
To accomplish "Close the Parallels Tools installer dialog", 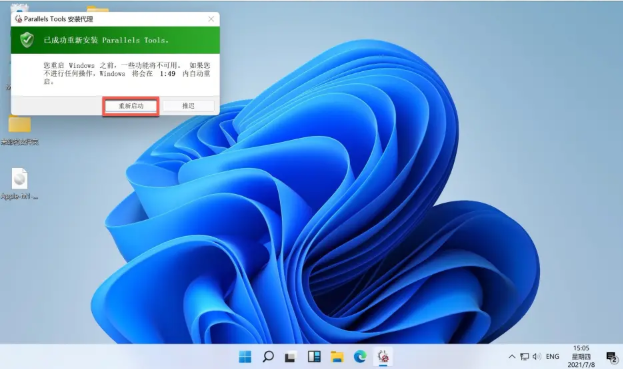I will [211, 19].
